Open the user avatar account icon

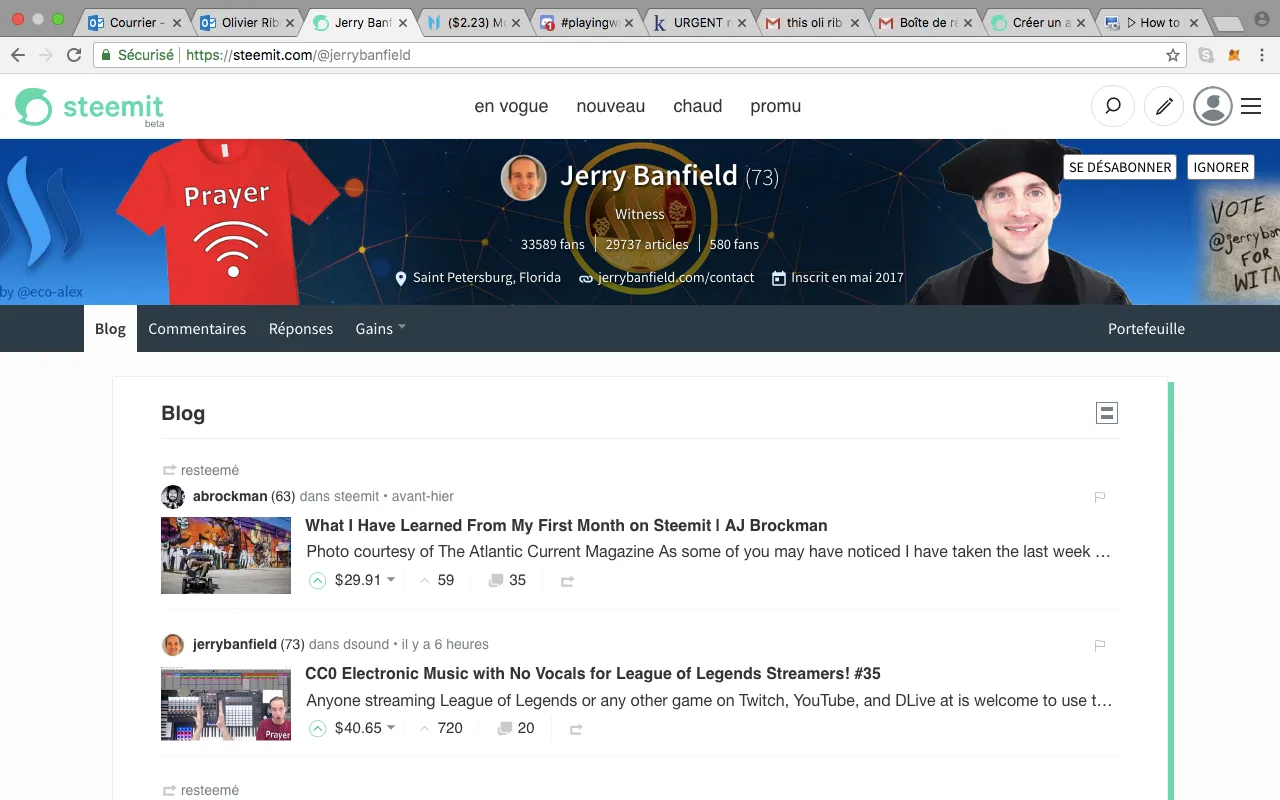click(1213, 106)
